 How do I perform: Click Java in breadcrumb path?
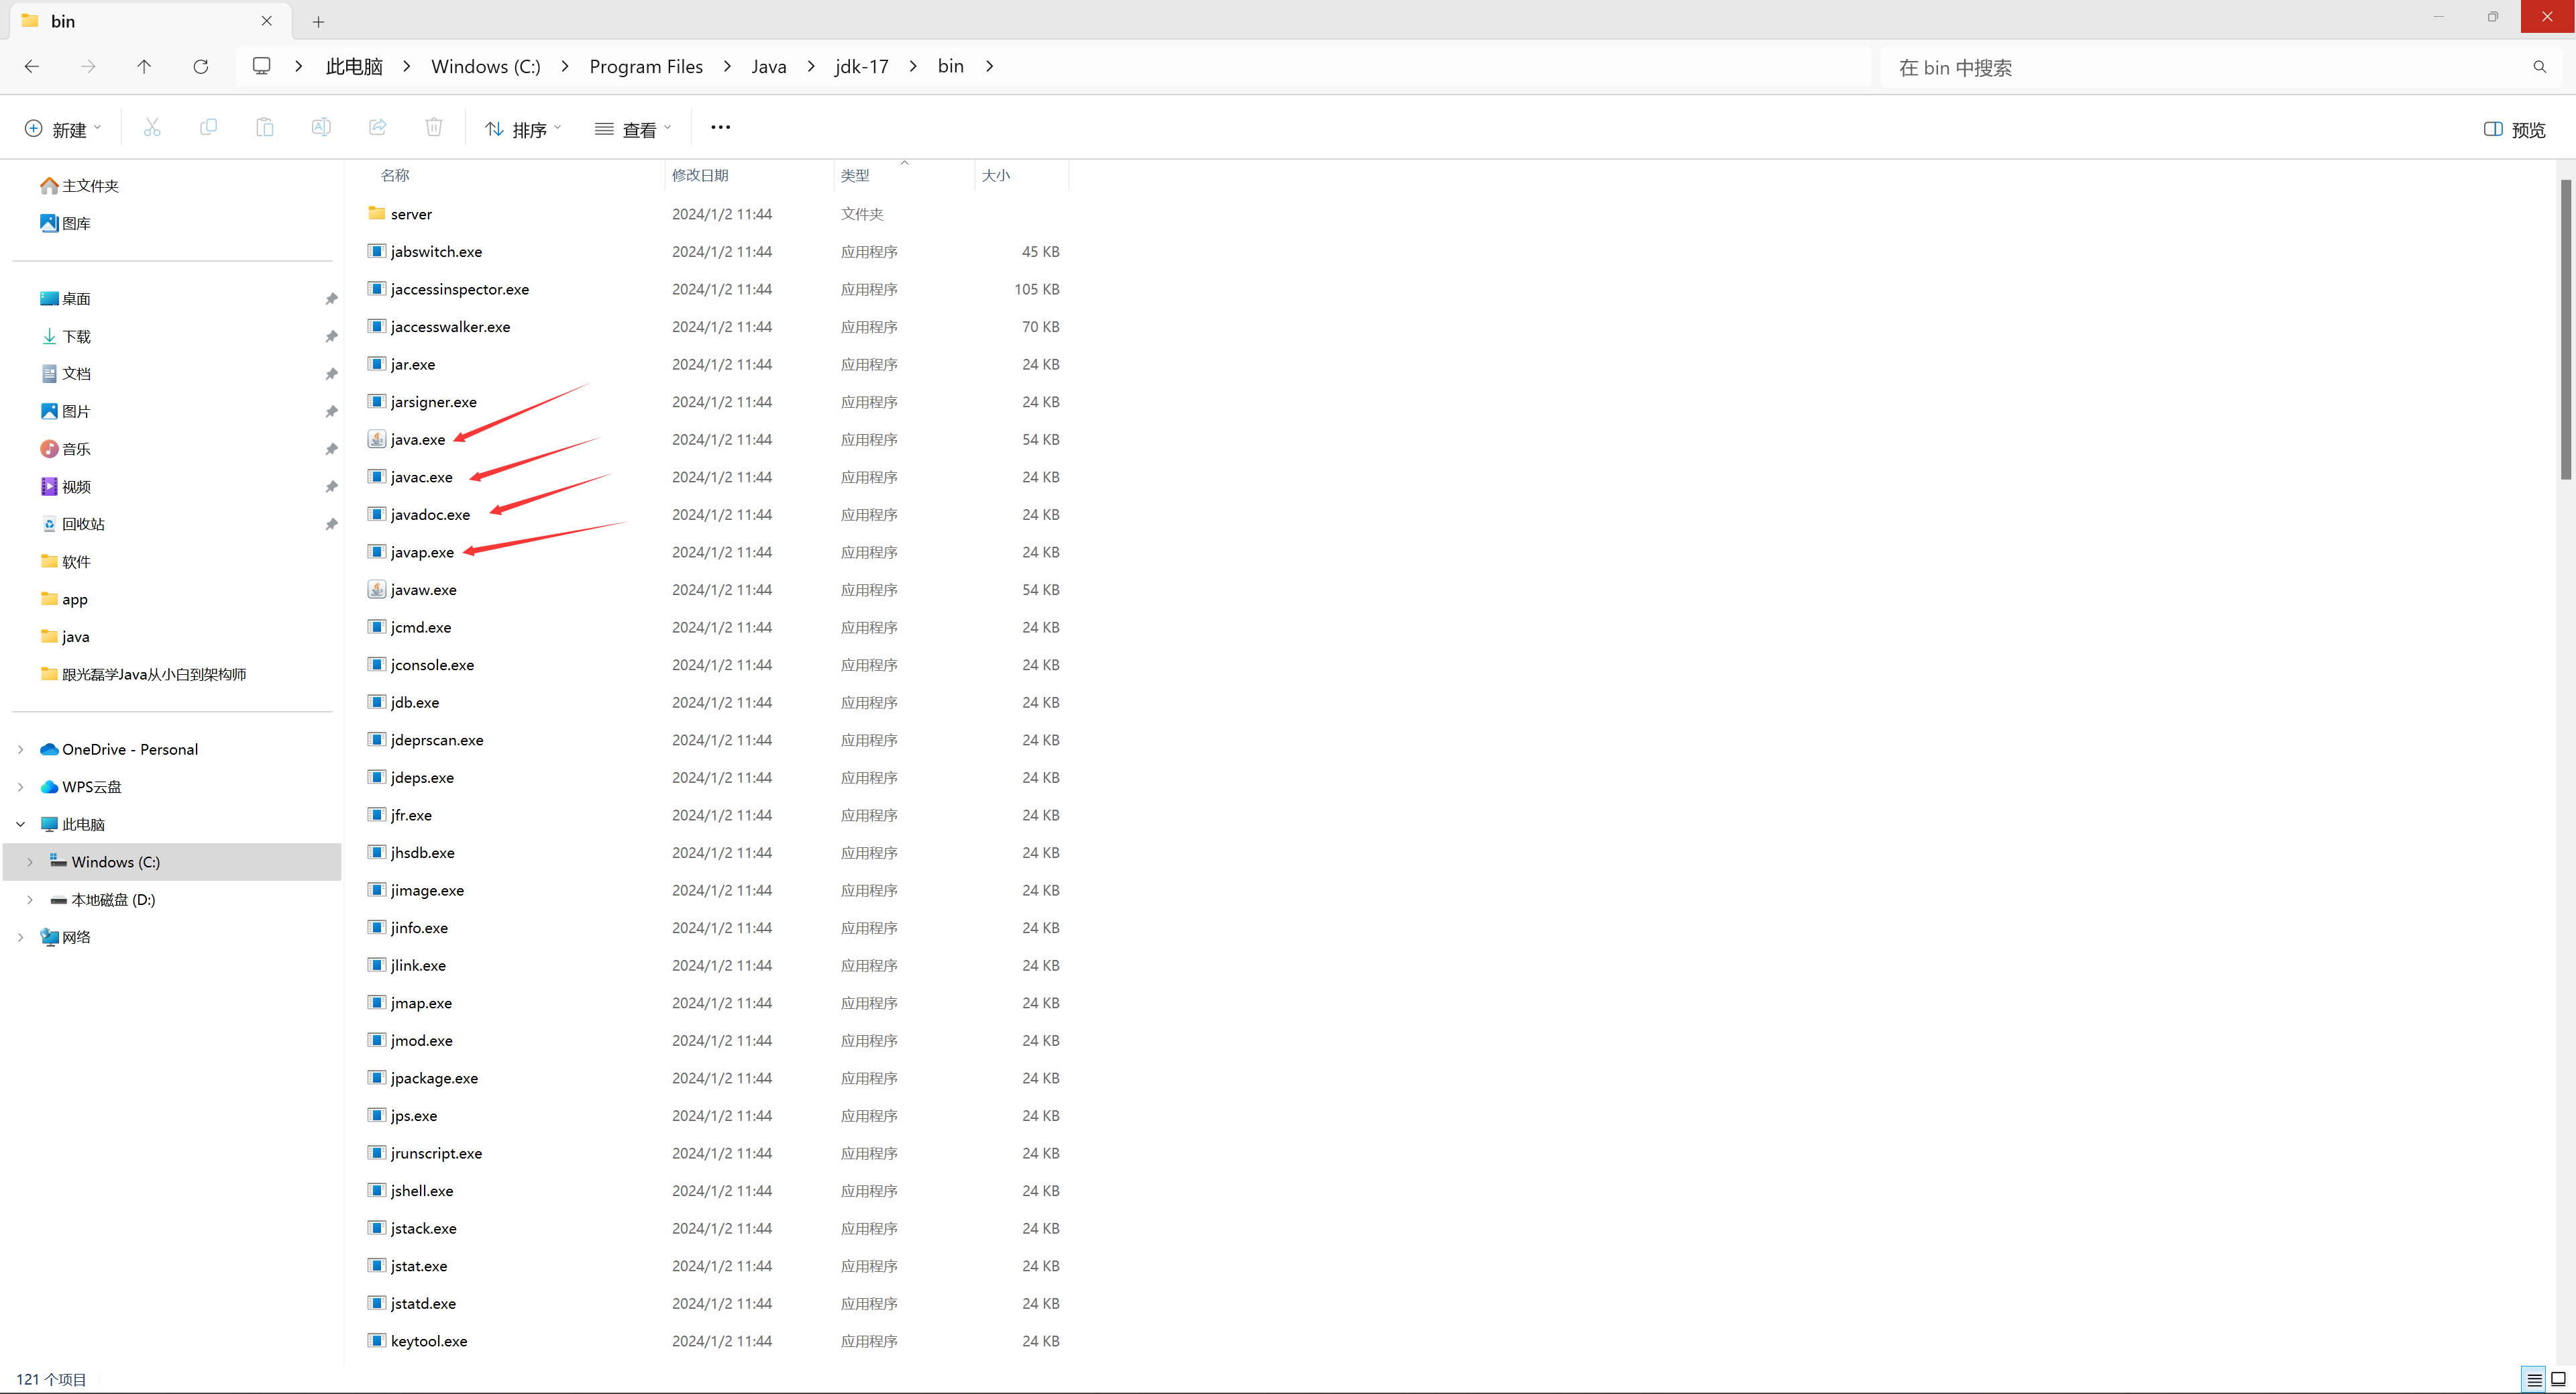click(769, 66)
